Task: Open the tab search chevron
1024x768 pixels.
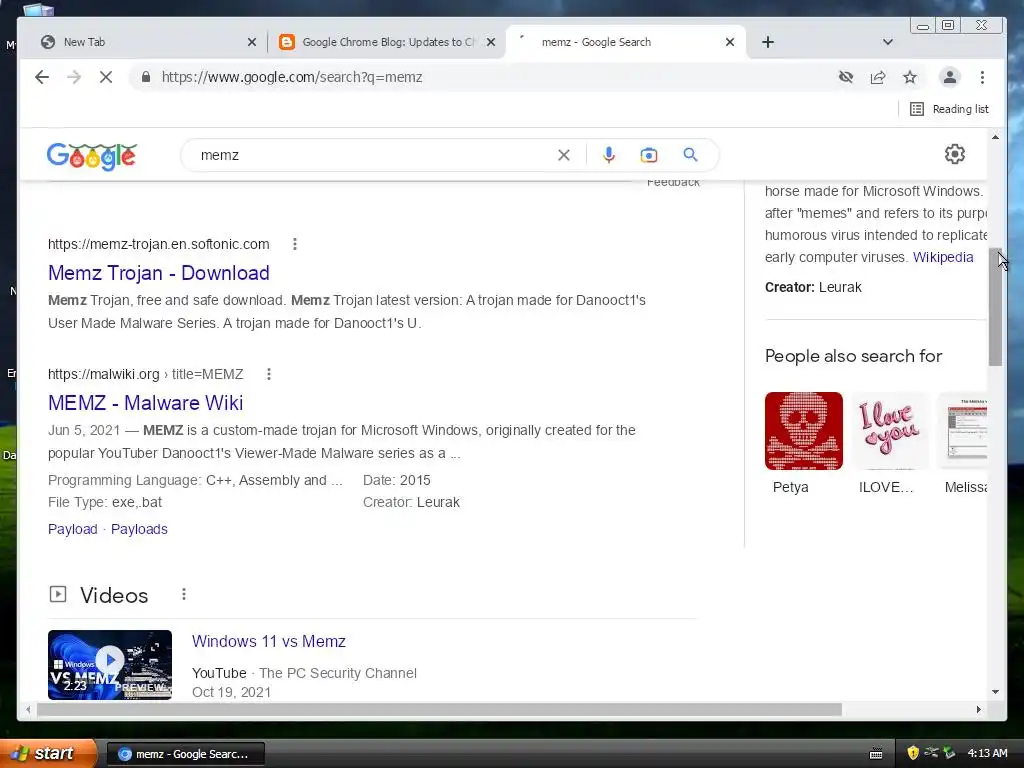Action: pyautogui.click(x=888, y=42)
